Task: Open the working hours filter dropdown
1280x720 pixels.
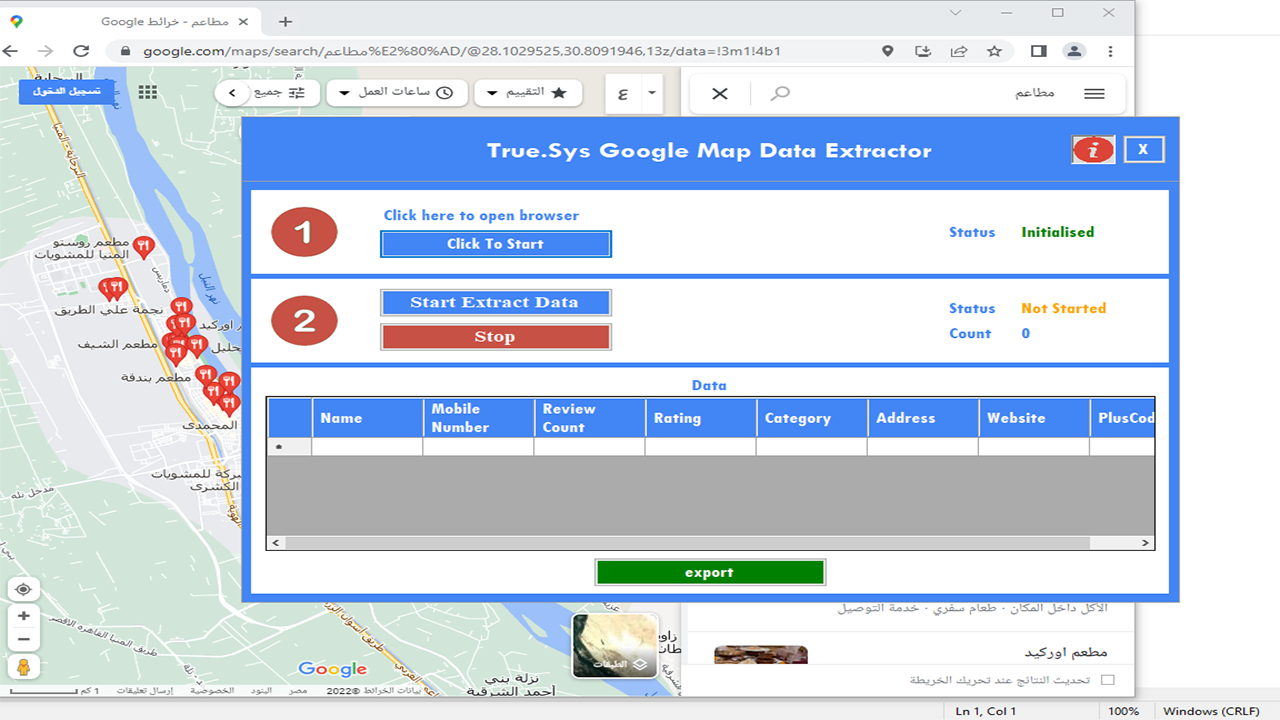Action: pyautogui.click(x=396, y=92)
